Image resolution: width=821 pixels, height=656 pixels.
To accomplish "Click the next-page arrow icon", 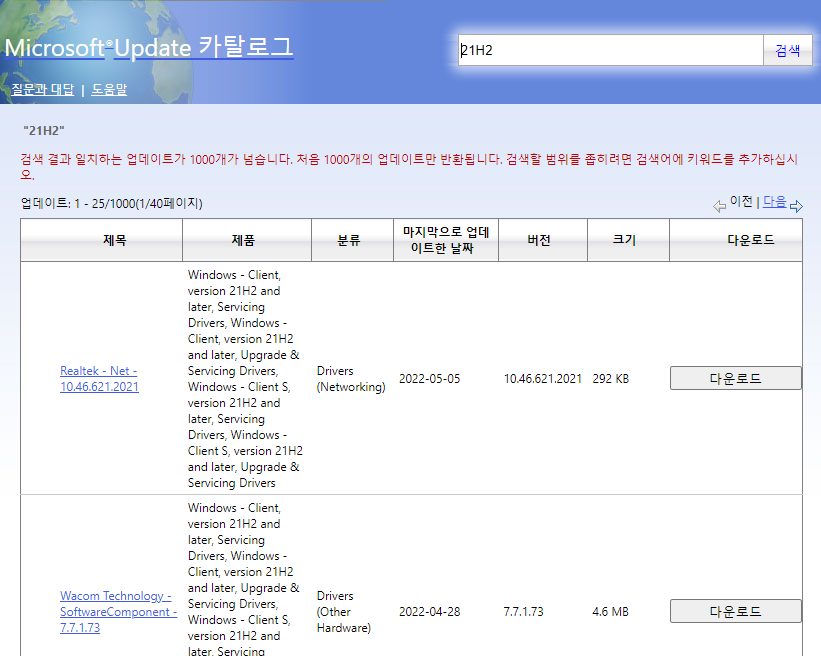I will pyautogui.click(x=797, y=205).
